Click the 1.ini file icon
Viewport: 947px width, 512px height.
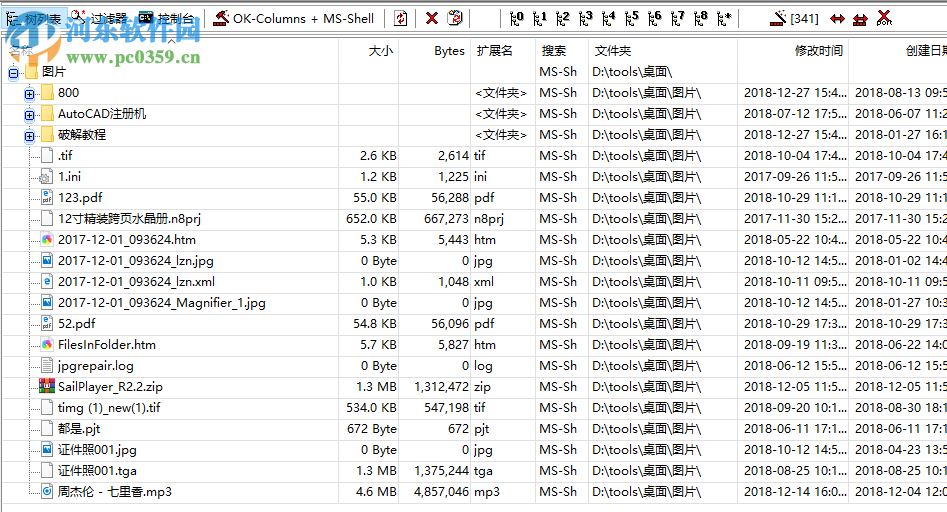click(46, 177)
